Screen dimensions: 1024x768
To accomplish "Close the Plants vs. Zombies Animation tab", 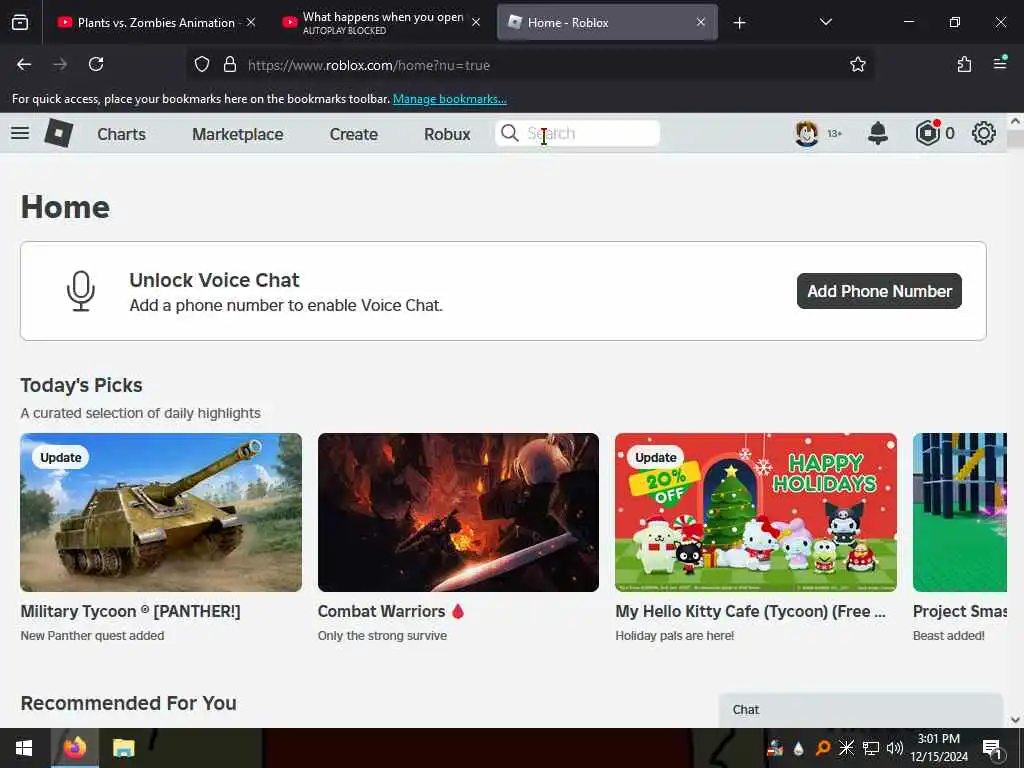I will tap(251, 22).
